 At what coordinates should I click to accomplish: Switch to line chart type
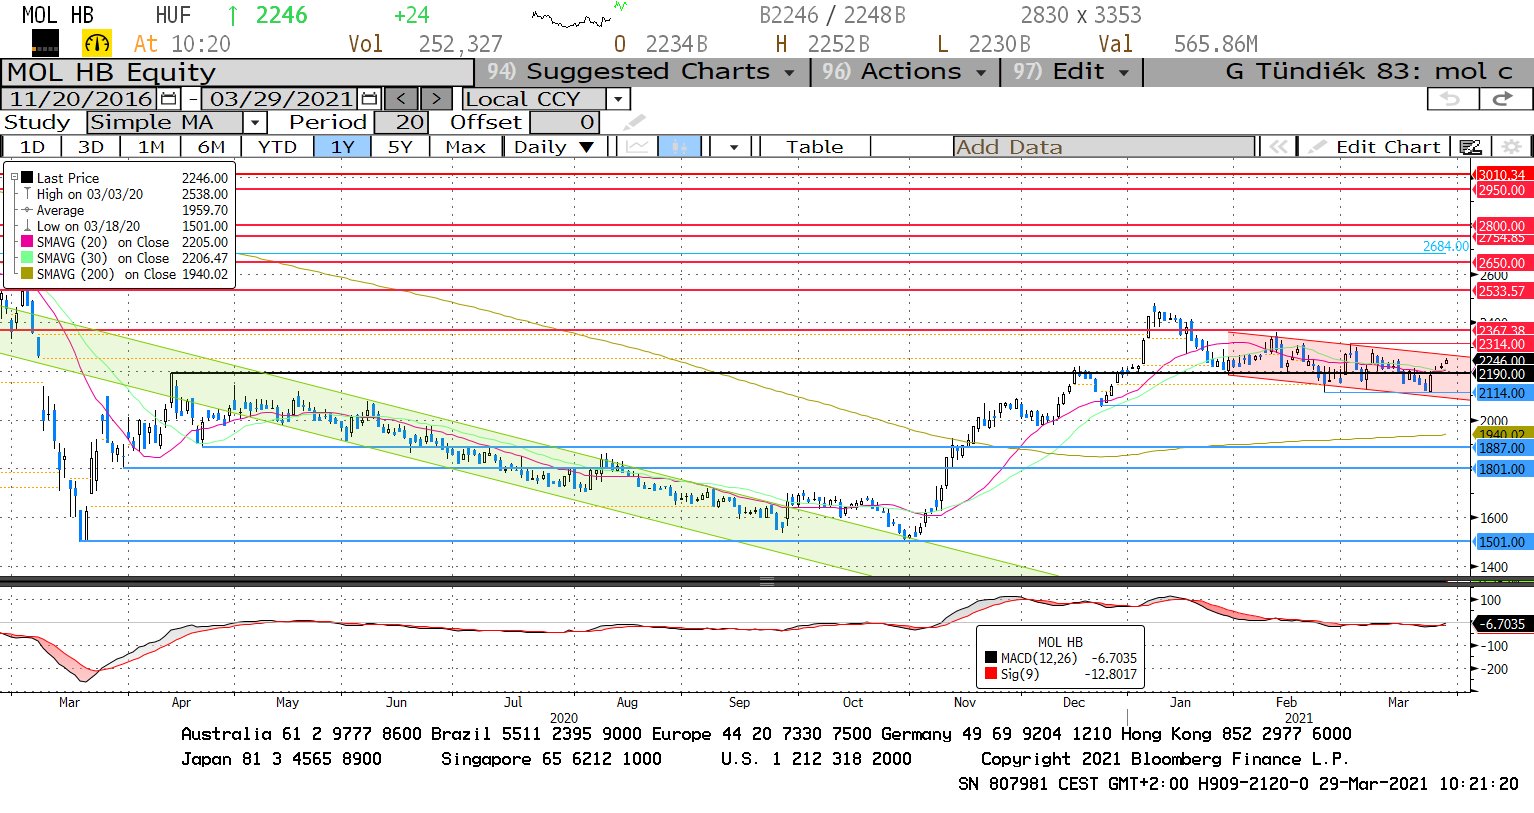(x=637, y=147)
